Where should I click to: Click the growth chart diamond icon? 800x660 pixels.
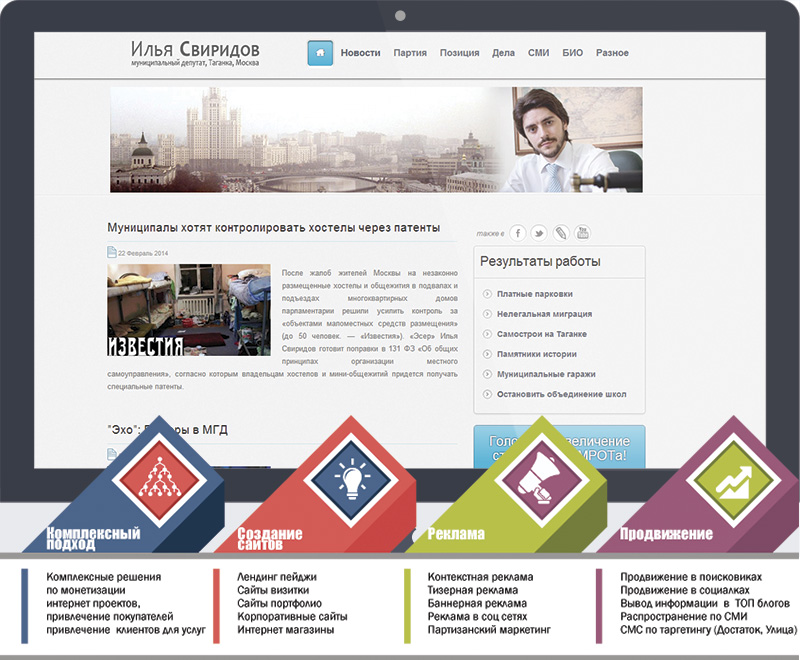pos(733,480)
